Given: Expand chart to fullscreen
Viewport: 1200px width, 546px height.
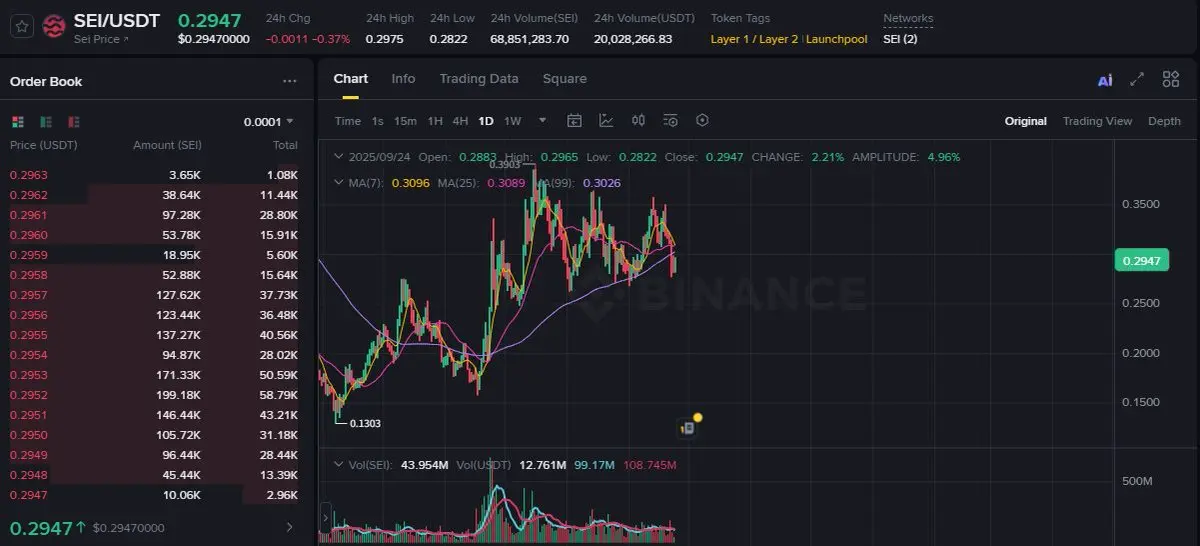Looking at the screenshot, I should [x=1137, y=80].
